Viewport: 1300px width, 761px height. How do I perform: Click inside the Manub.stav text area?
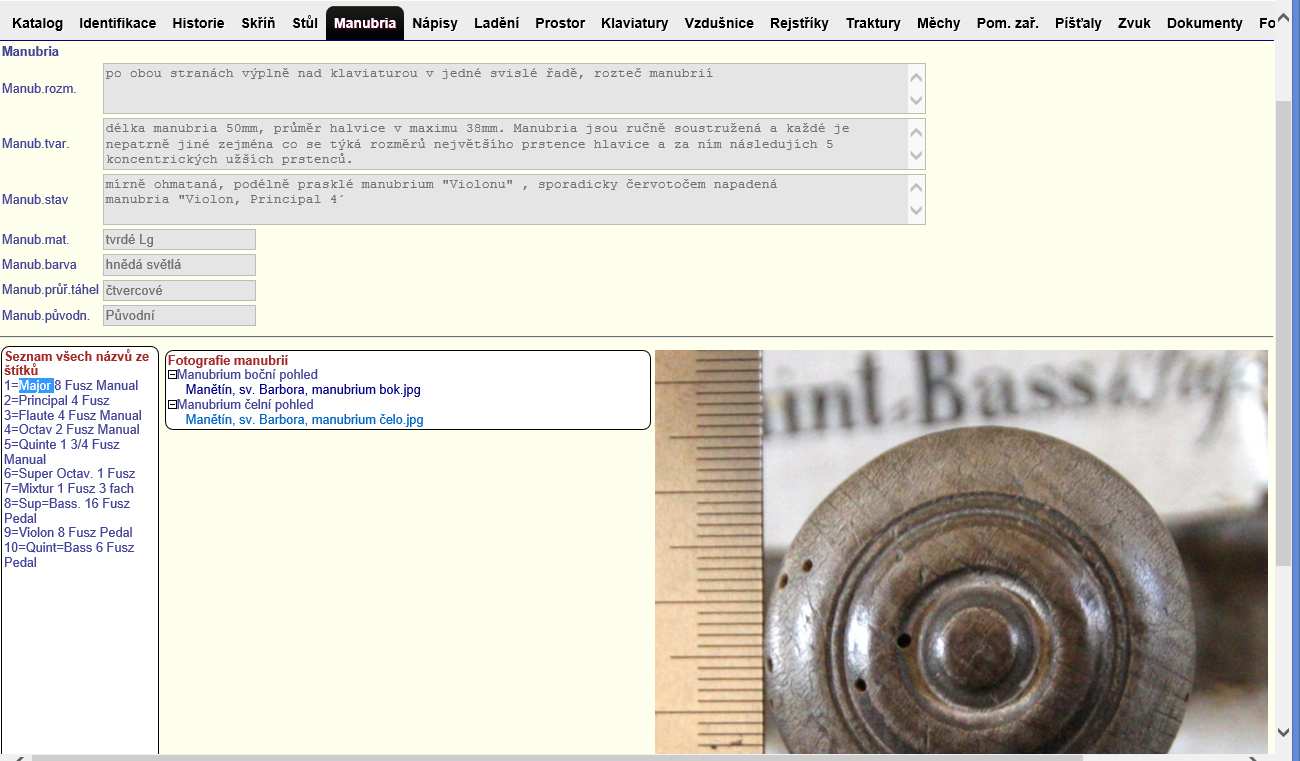click(x=514, y=200)
